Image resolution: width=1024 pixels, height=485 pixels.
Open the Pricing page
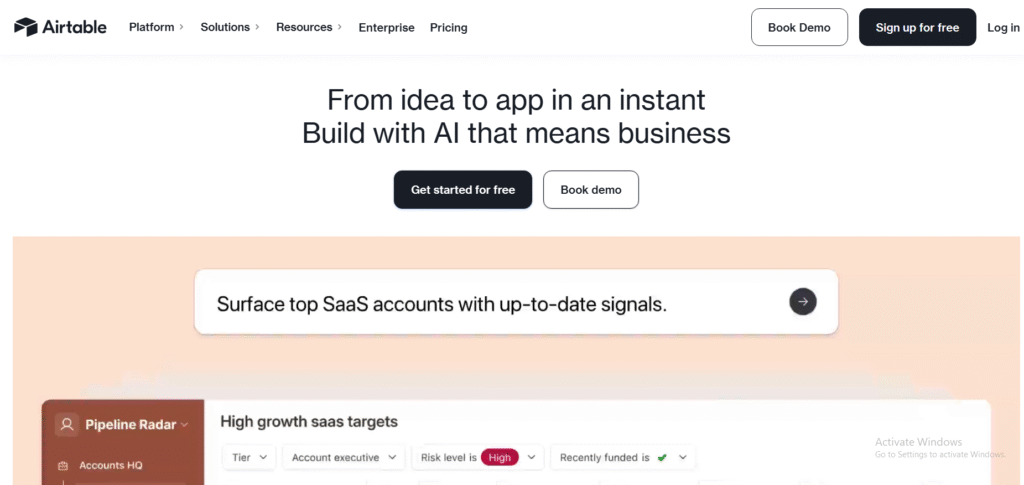[448, 28]
